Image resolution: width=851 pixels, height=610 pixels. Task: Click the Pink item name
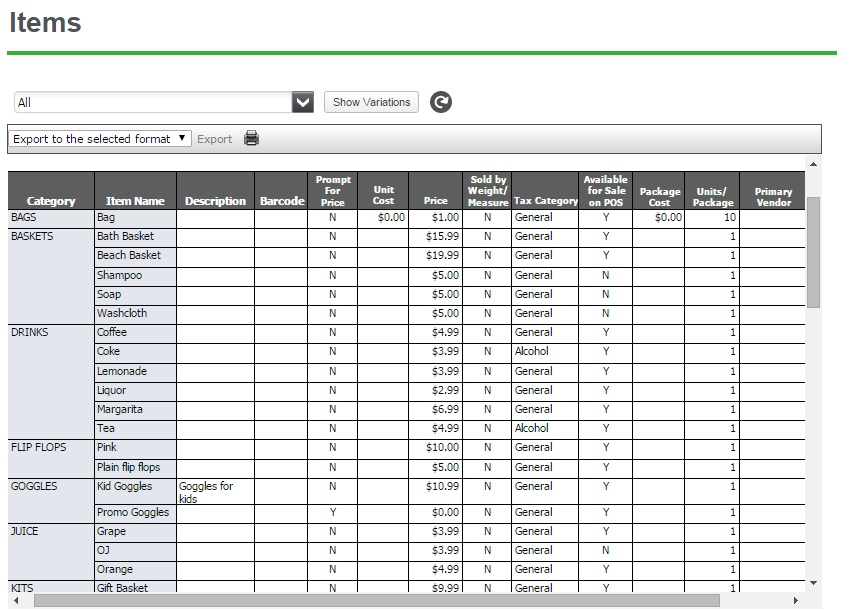[107, 447]
